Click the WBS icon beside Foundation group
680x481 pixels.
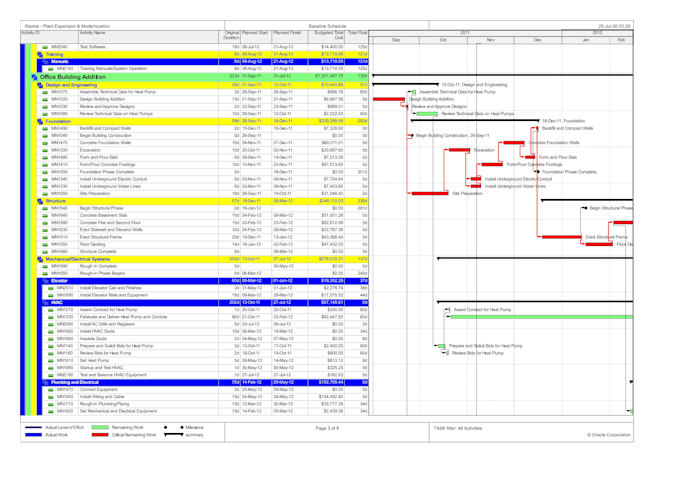[x=40, y=121]
